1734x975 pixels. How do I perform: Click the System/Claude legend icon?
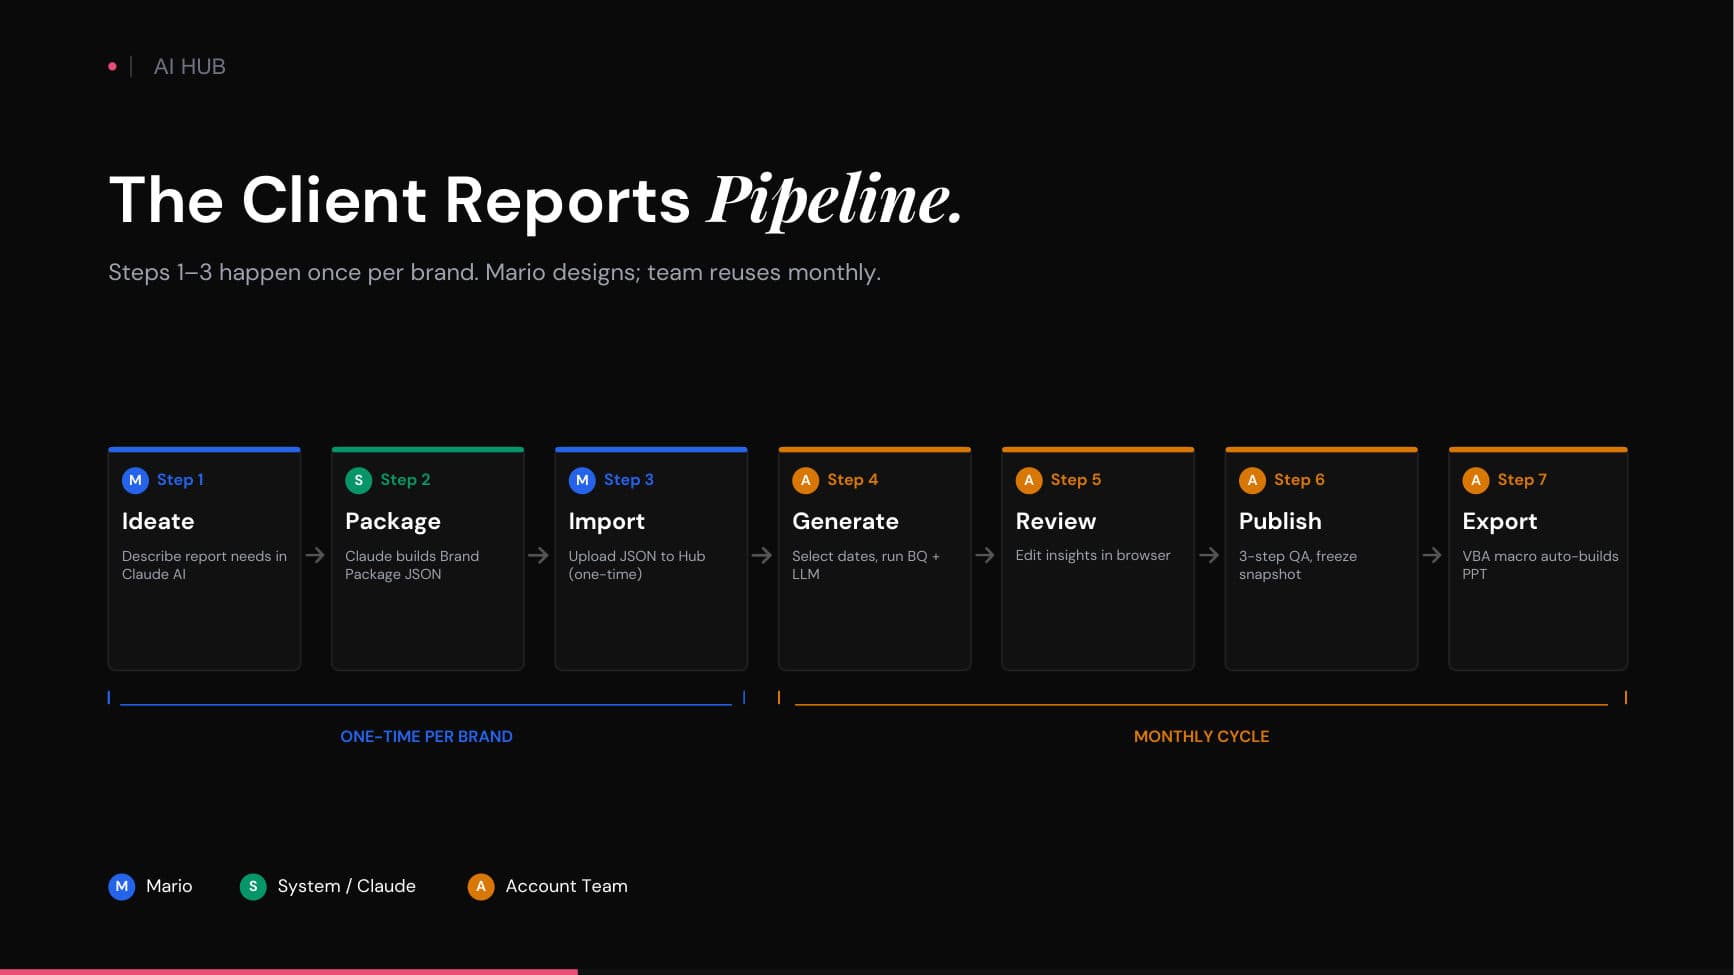[x=253, y=886]
